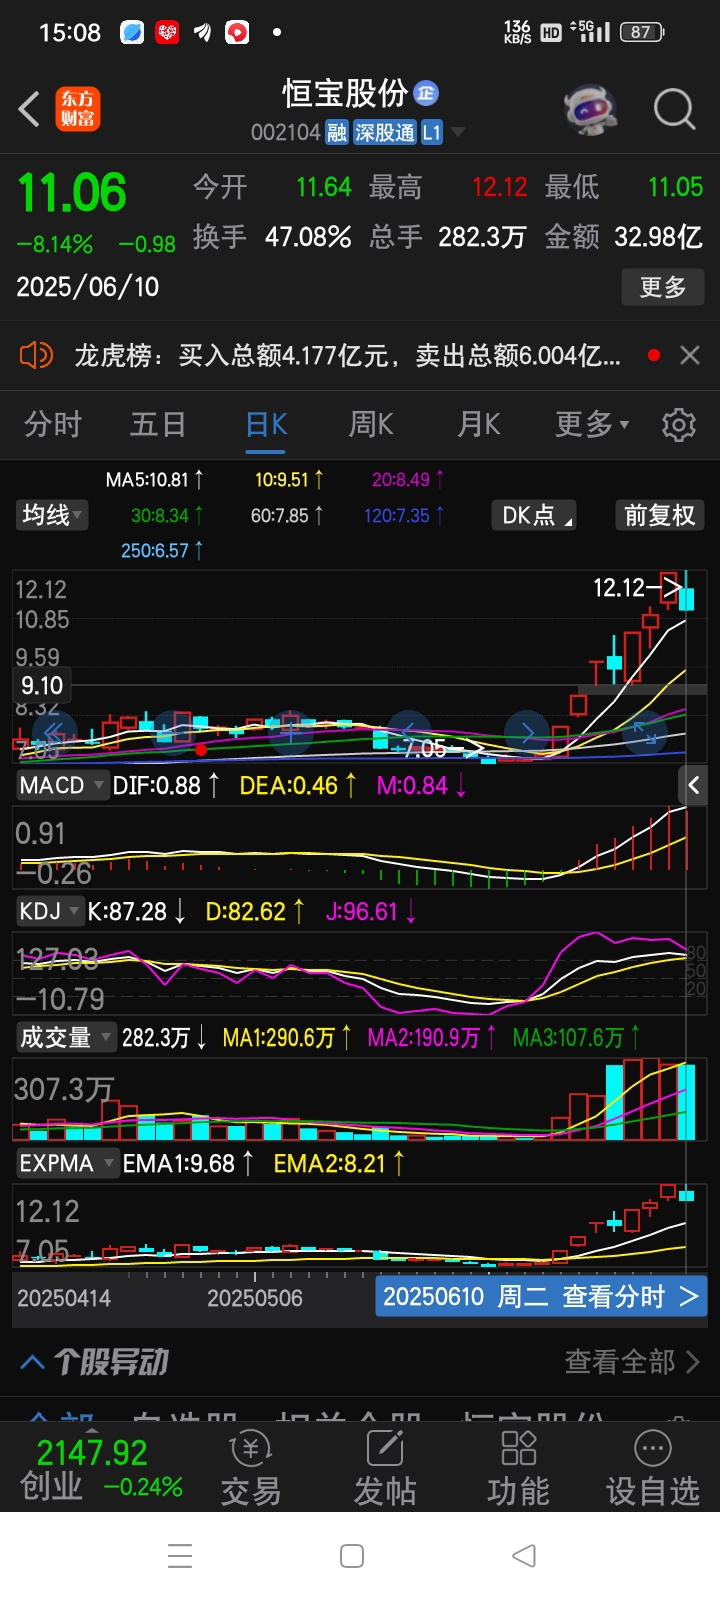Tap the DIF:0.88 MACD value
This screenshot has height=1600, width=720.
click(x=166, y=786)
